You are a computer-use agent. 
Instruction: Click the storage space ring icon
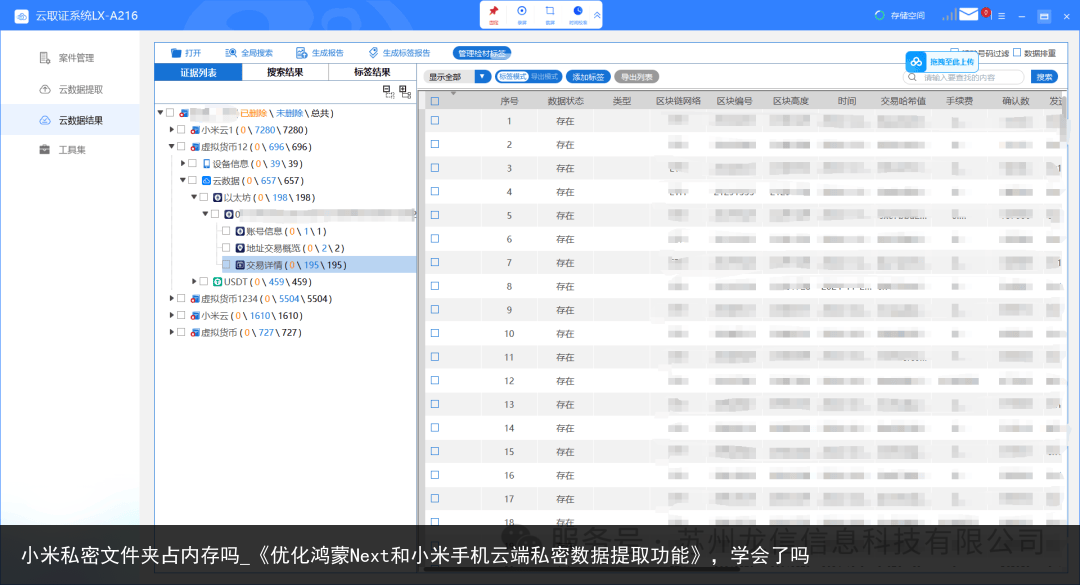(880, 15)
